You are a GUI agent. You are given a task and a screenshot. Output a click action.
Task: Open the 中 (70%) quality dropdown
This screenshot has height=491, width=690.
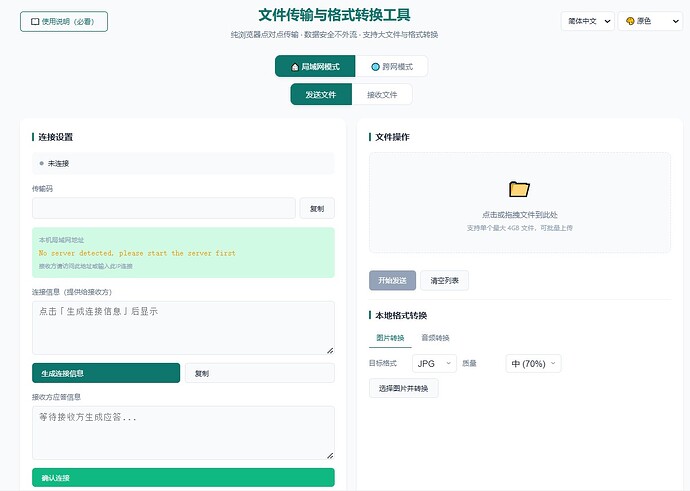pyautogui.click(x=533, y=363)
